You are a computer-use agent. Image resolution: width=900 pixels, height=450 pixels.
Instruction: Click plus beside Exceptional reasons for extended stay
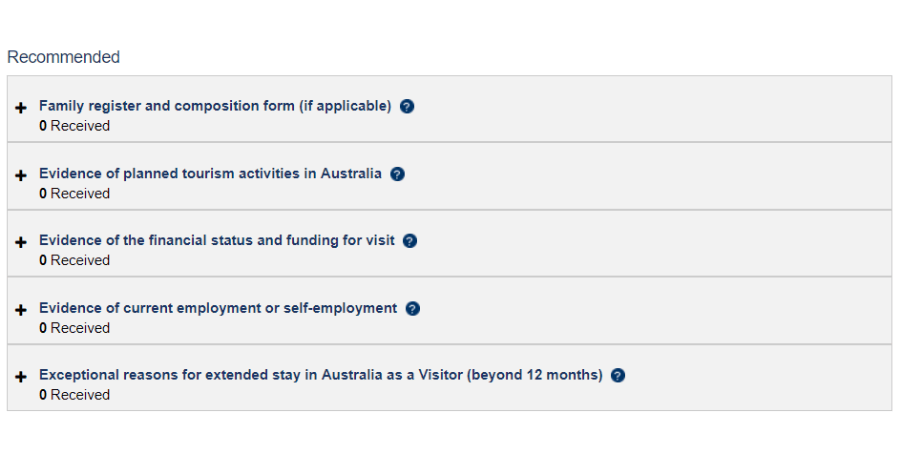click(x=21, y=377)
